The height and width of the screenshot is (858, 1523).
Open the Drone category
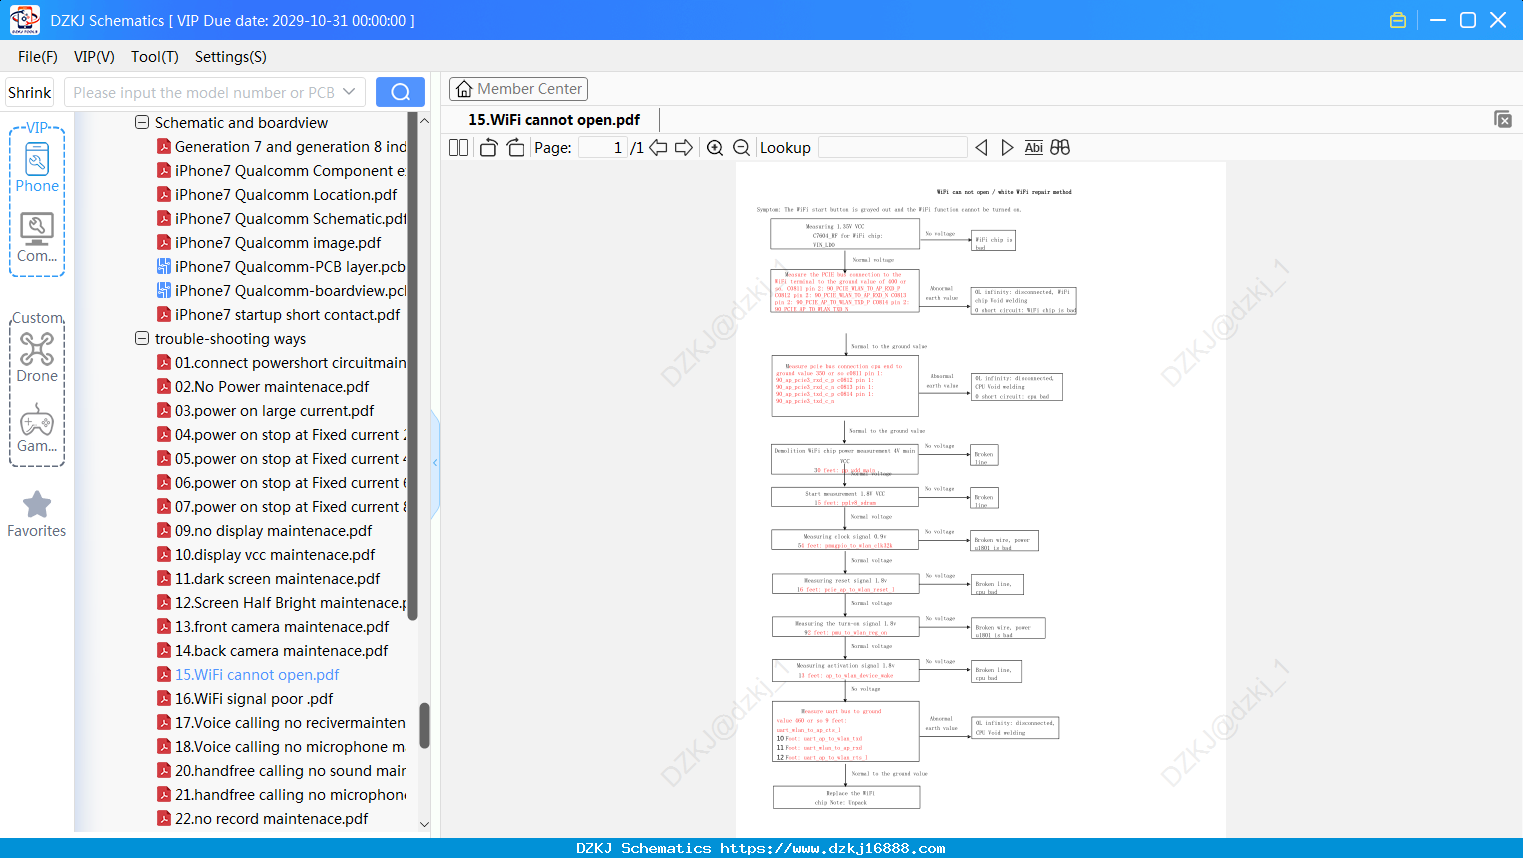tap(37, 357)
